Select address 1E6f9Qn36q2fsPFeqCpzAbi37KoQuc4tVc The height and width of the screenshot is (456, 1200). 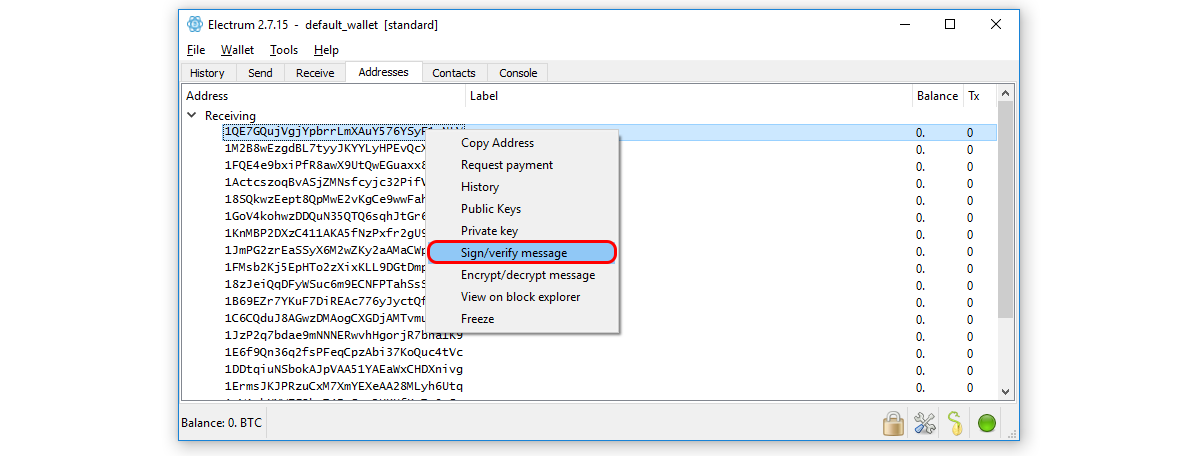pyautogui.click(x=344, y=352)
